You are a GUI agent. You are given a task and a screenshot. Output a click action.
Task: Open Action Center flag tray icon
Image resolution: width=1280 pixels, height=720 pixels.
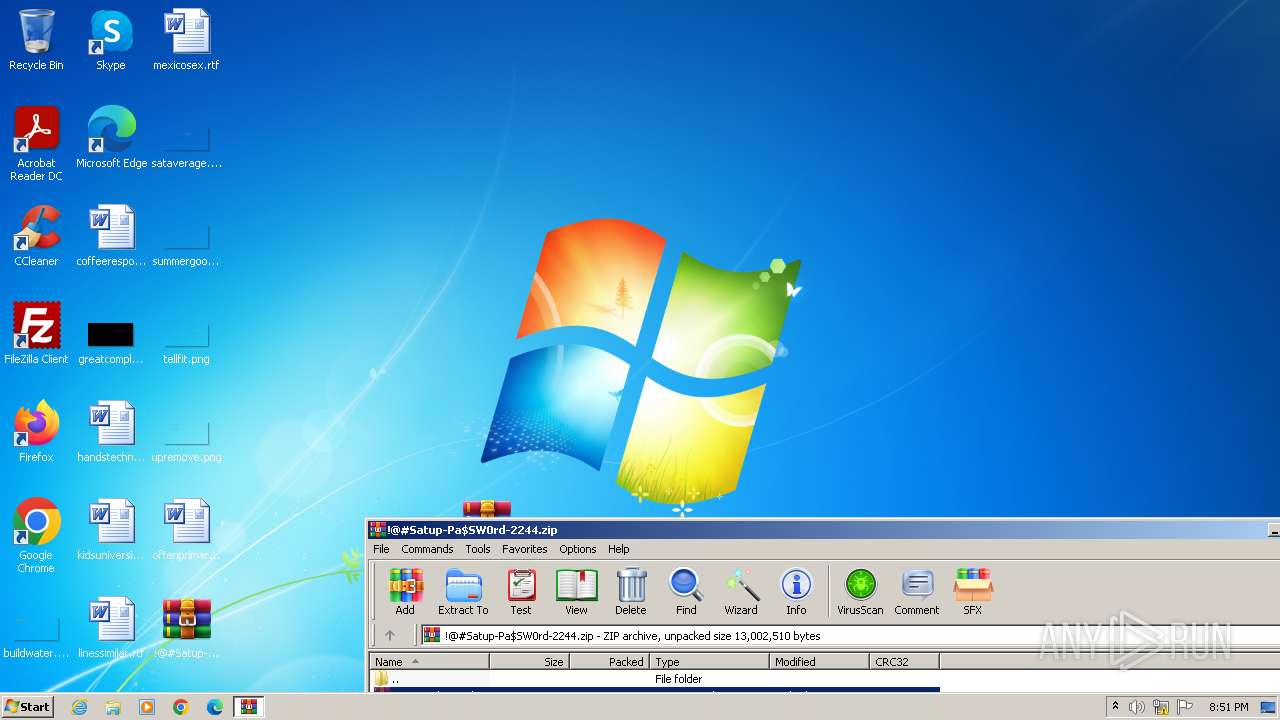1185,707
